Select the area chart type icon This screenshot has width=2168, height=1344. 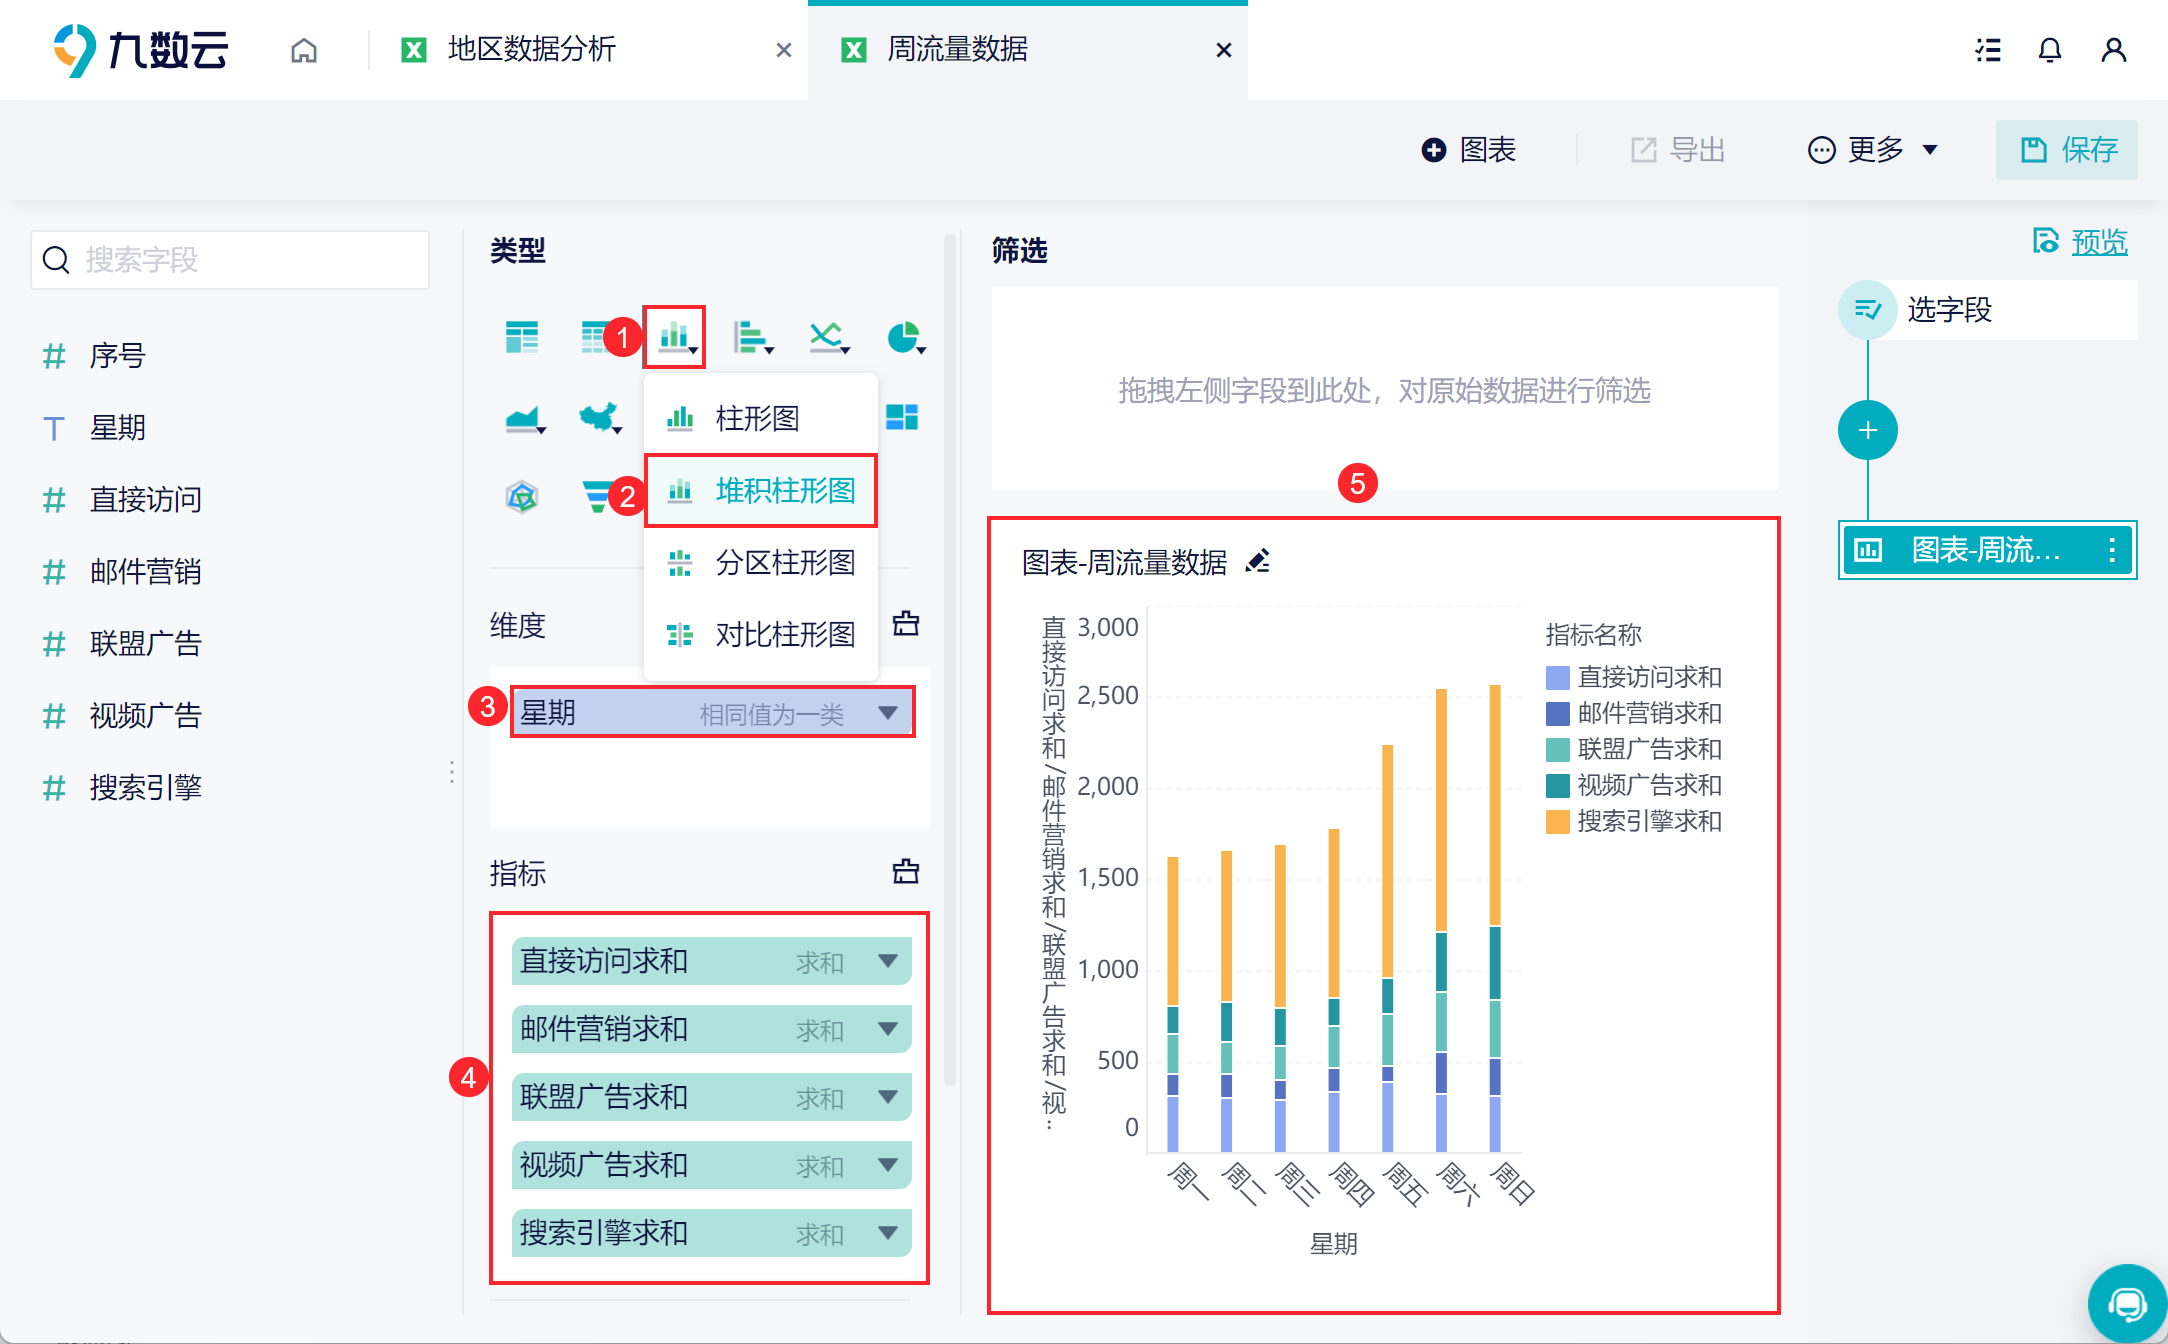(x=523, y=418)
